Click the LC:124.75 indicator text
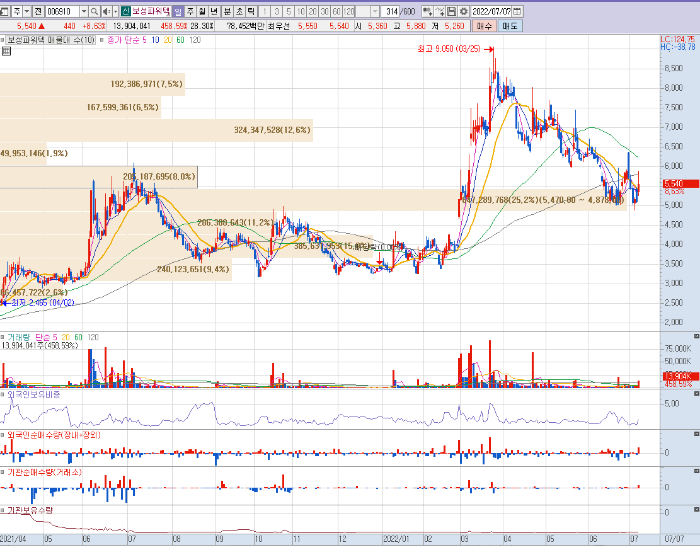Viewport: 700px width, 546px height. click(678, 39)
